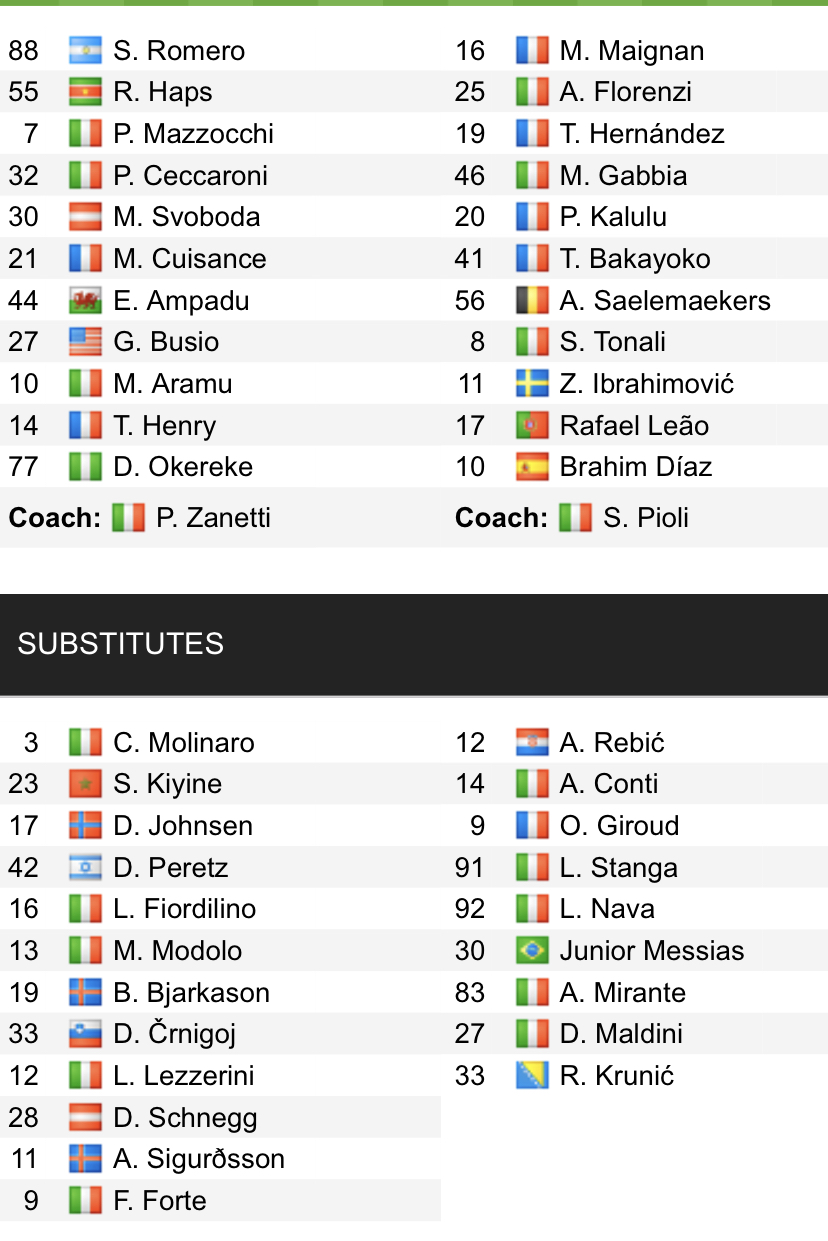Viewport: 828px width, 1241px height.
Task: Click coach S. Pioli's name
Action: pos(646,518)
